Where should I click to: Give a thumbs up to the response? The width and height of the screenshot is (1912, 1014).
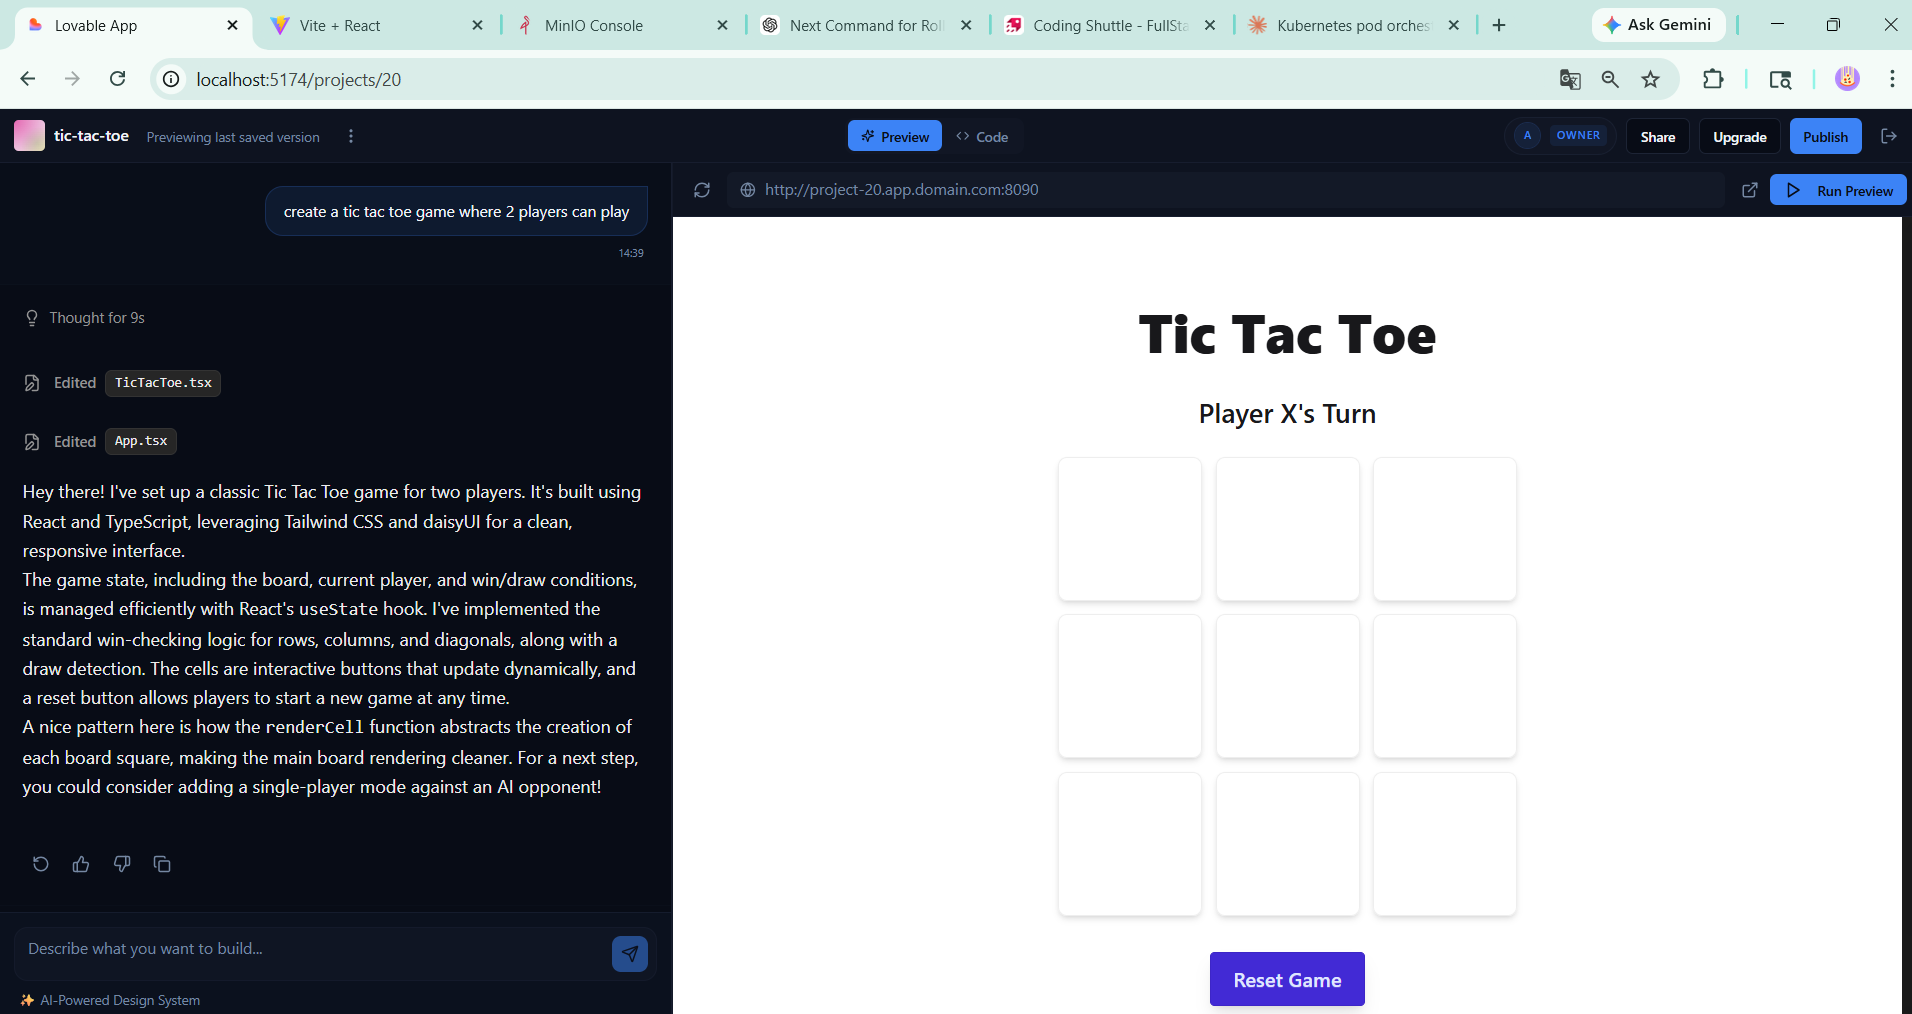81,864
